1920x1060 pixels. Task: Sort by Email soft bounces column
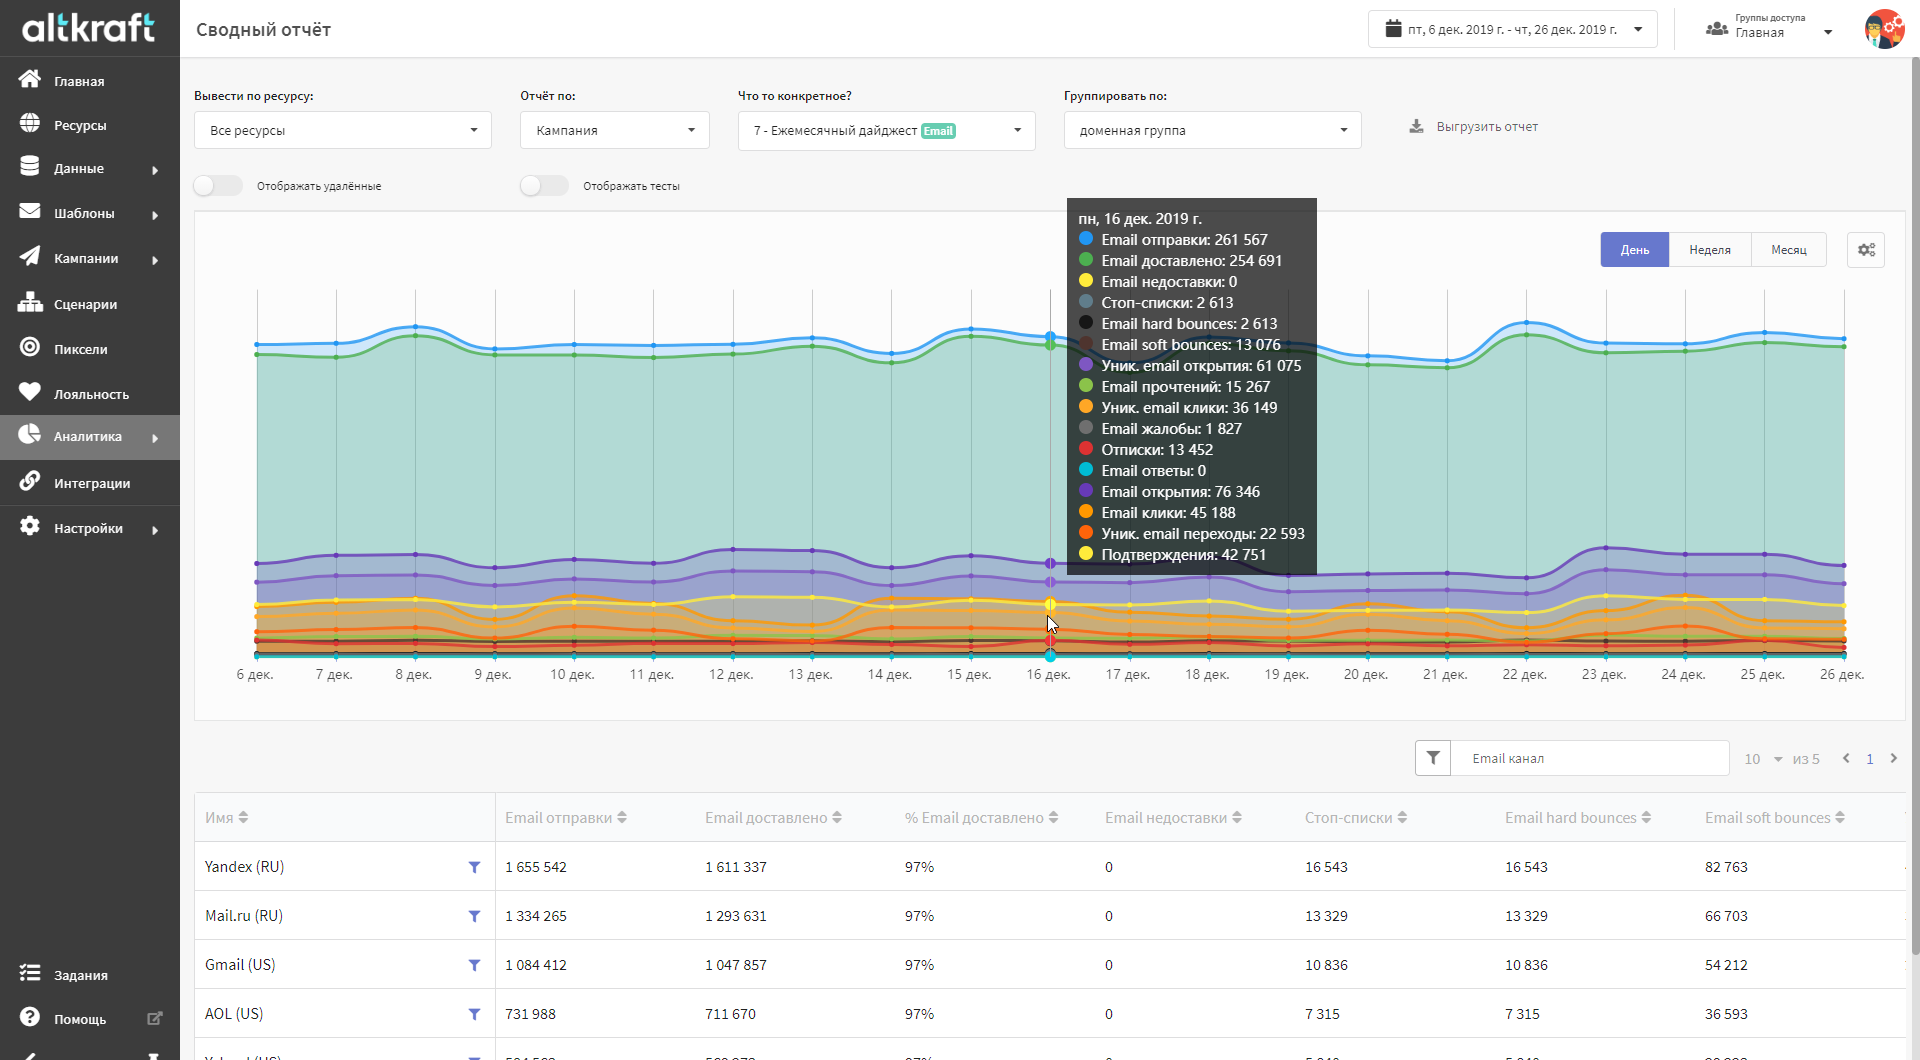[x=1775, y=817]
